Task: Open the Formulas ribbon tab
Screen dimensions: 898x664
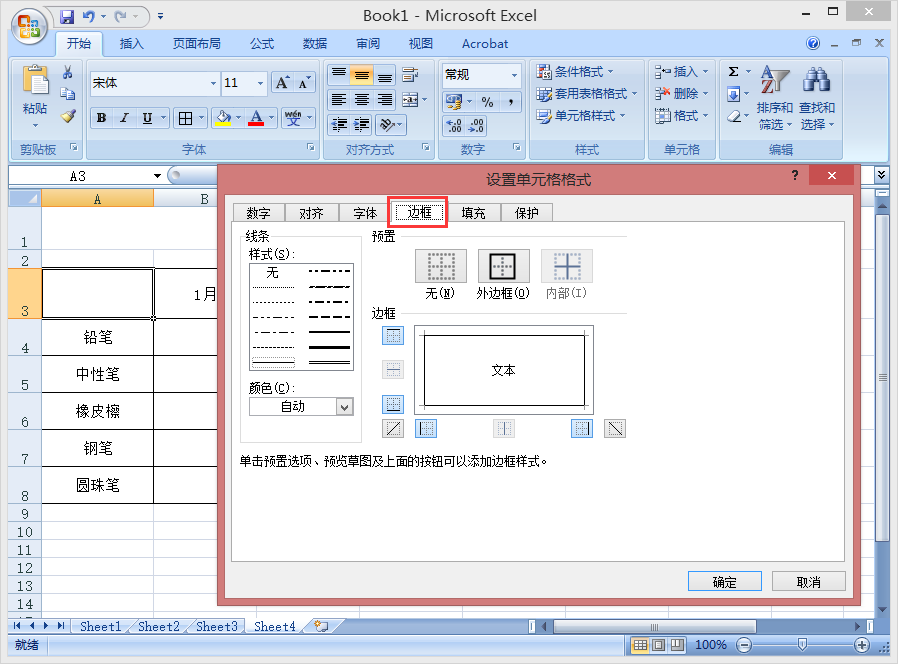Action: tap(262, 44)
